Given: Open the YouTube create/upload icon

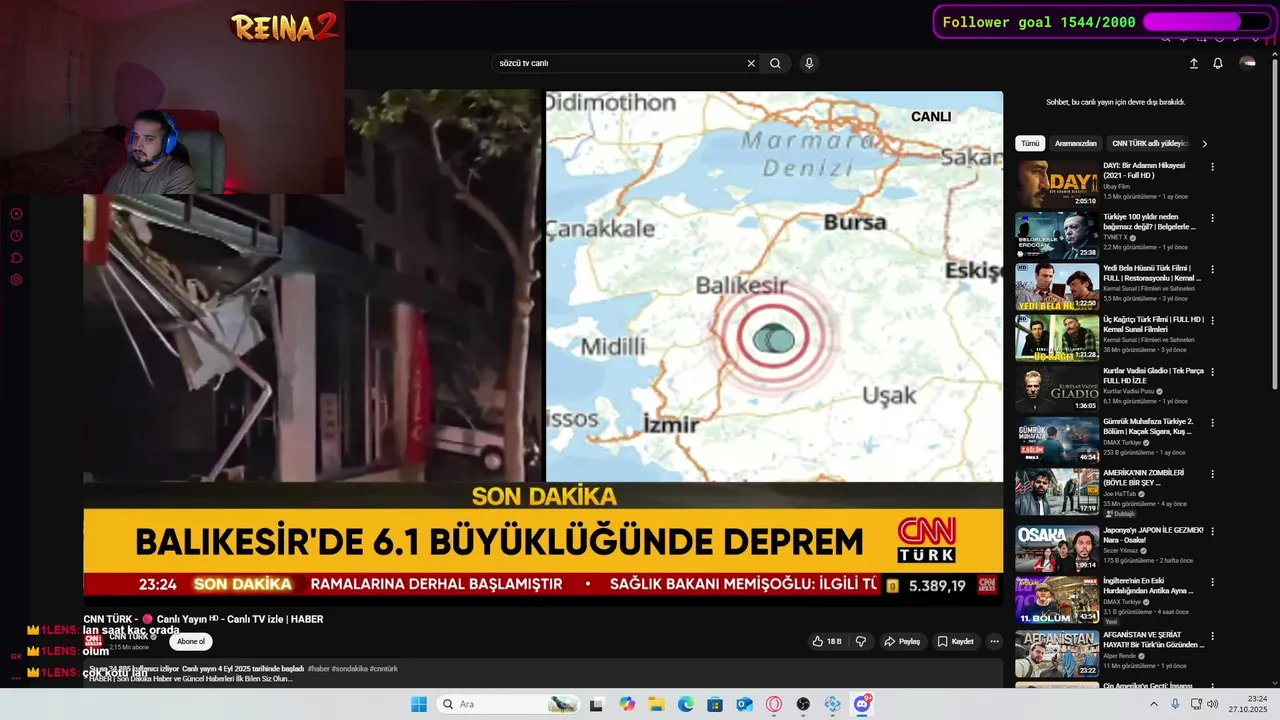Looking at the screenshot, I should pos(1193,63).
